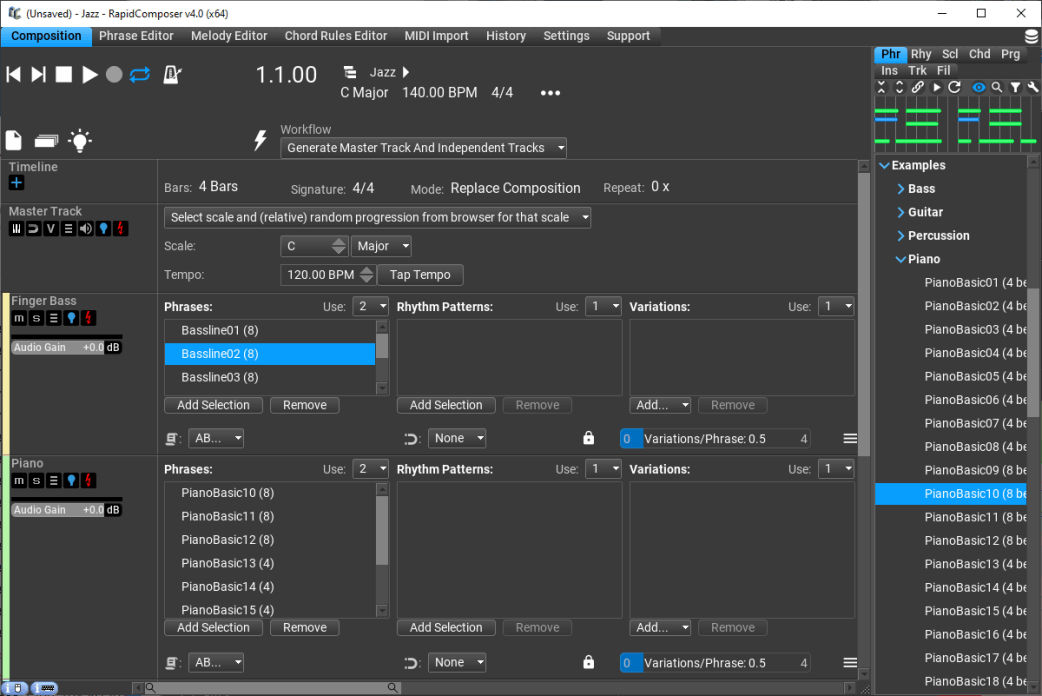Image resolution: width=1042 pixels, height=696 pixels.
Task: Open the Chord Rules Editor tab
Action: [x=336, y=36]
